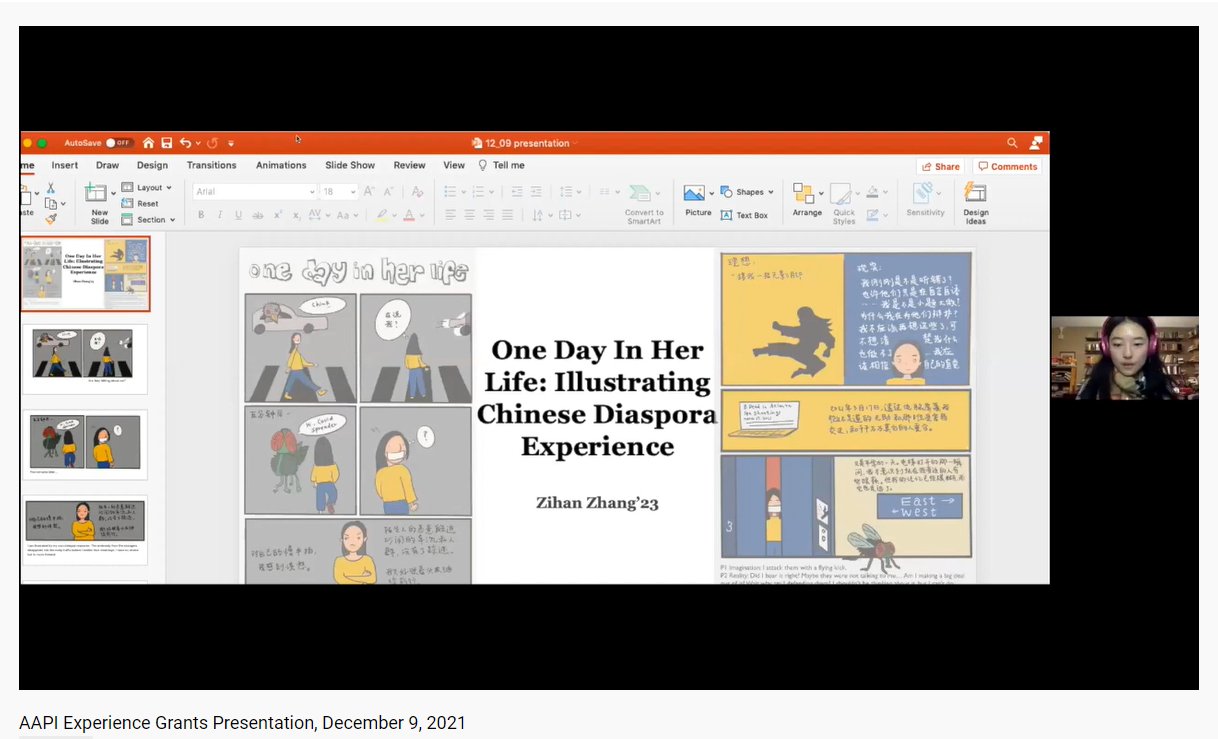Switch to the Design tab
1218x739 pixels.
(x=152, y=165)
